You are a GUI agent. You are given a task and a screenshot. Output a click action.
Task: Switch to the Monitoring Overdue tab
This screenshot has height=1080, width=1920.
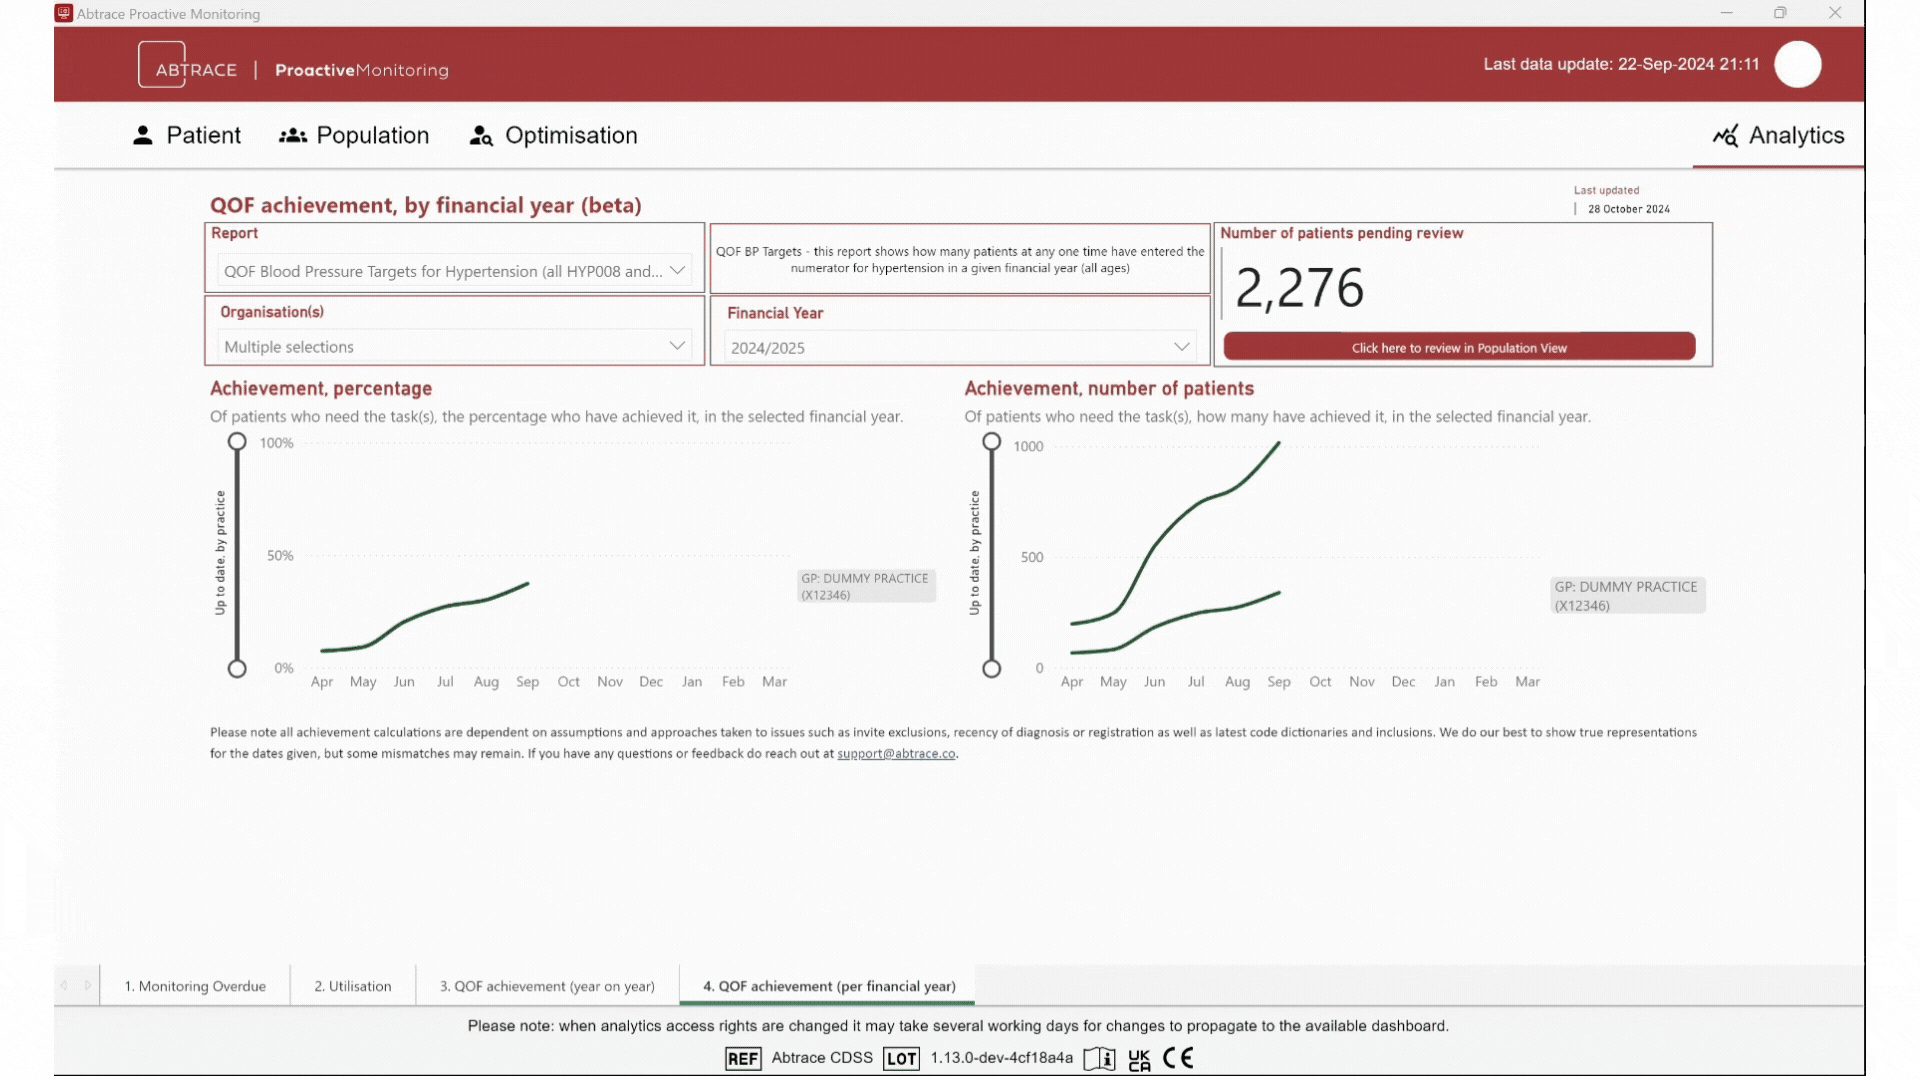[195, 986]
